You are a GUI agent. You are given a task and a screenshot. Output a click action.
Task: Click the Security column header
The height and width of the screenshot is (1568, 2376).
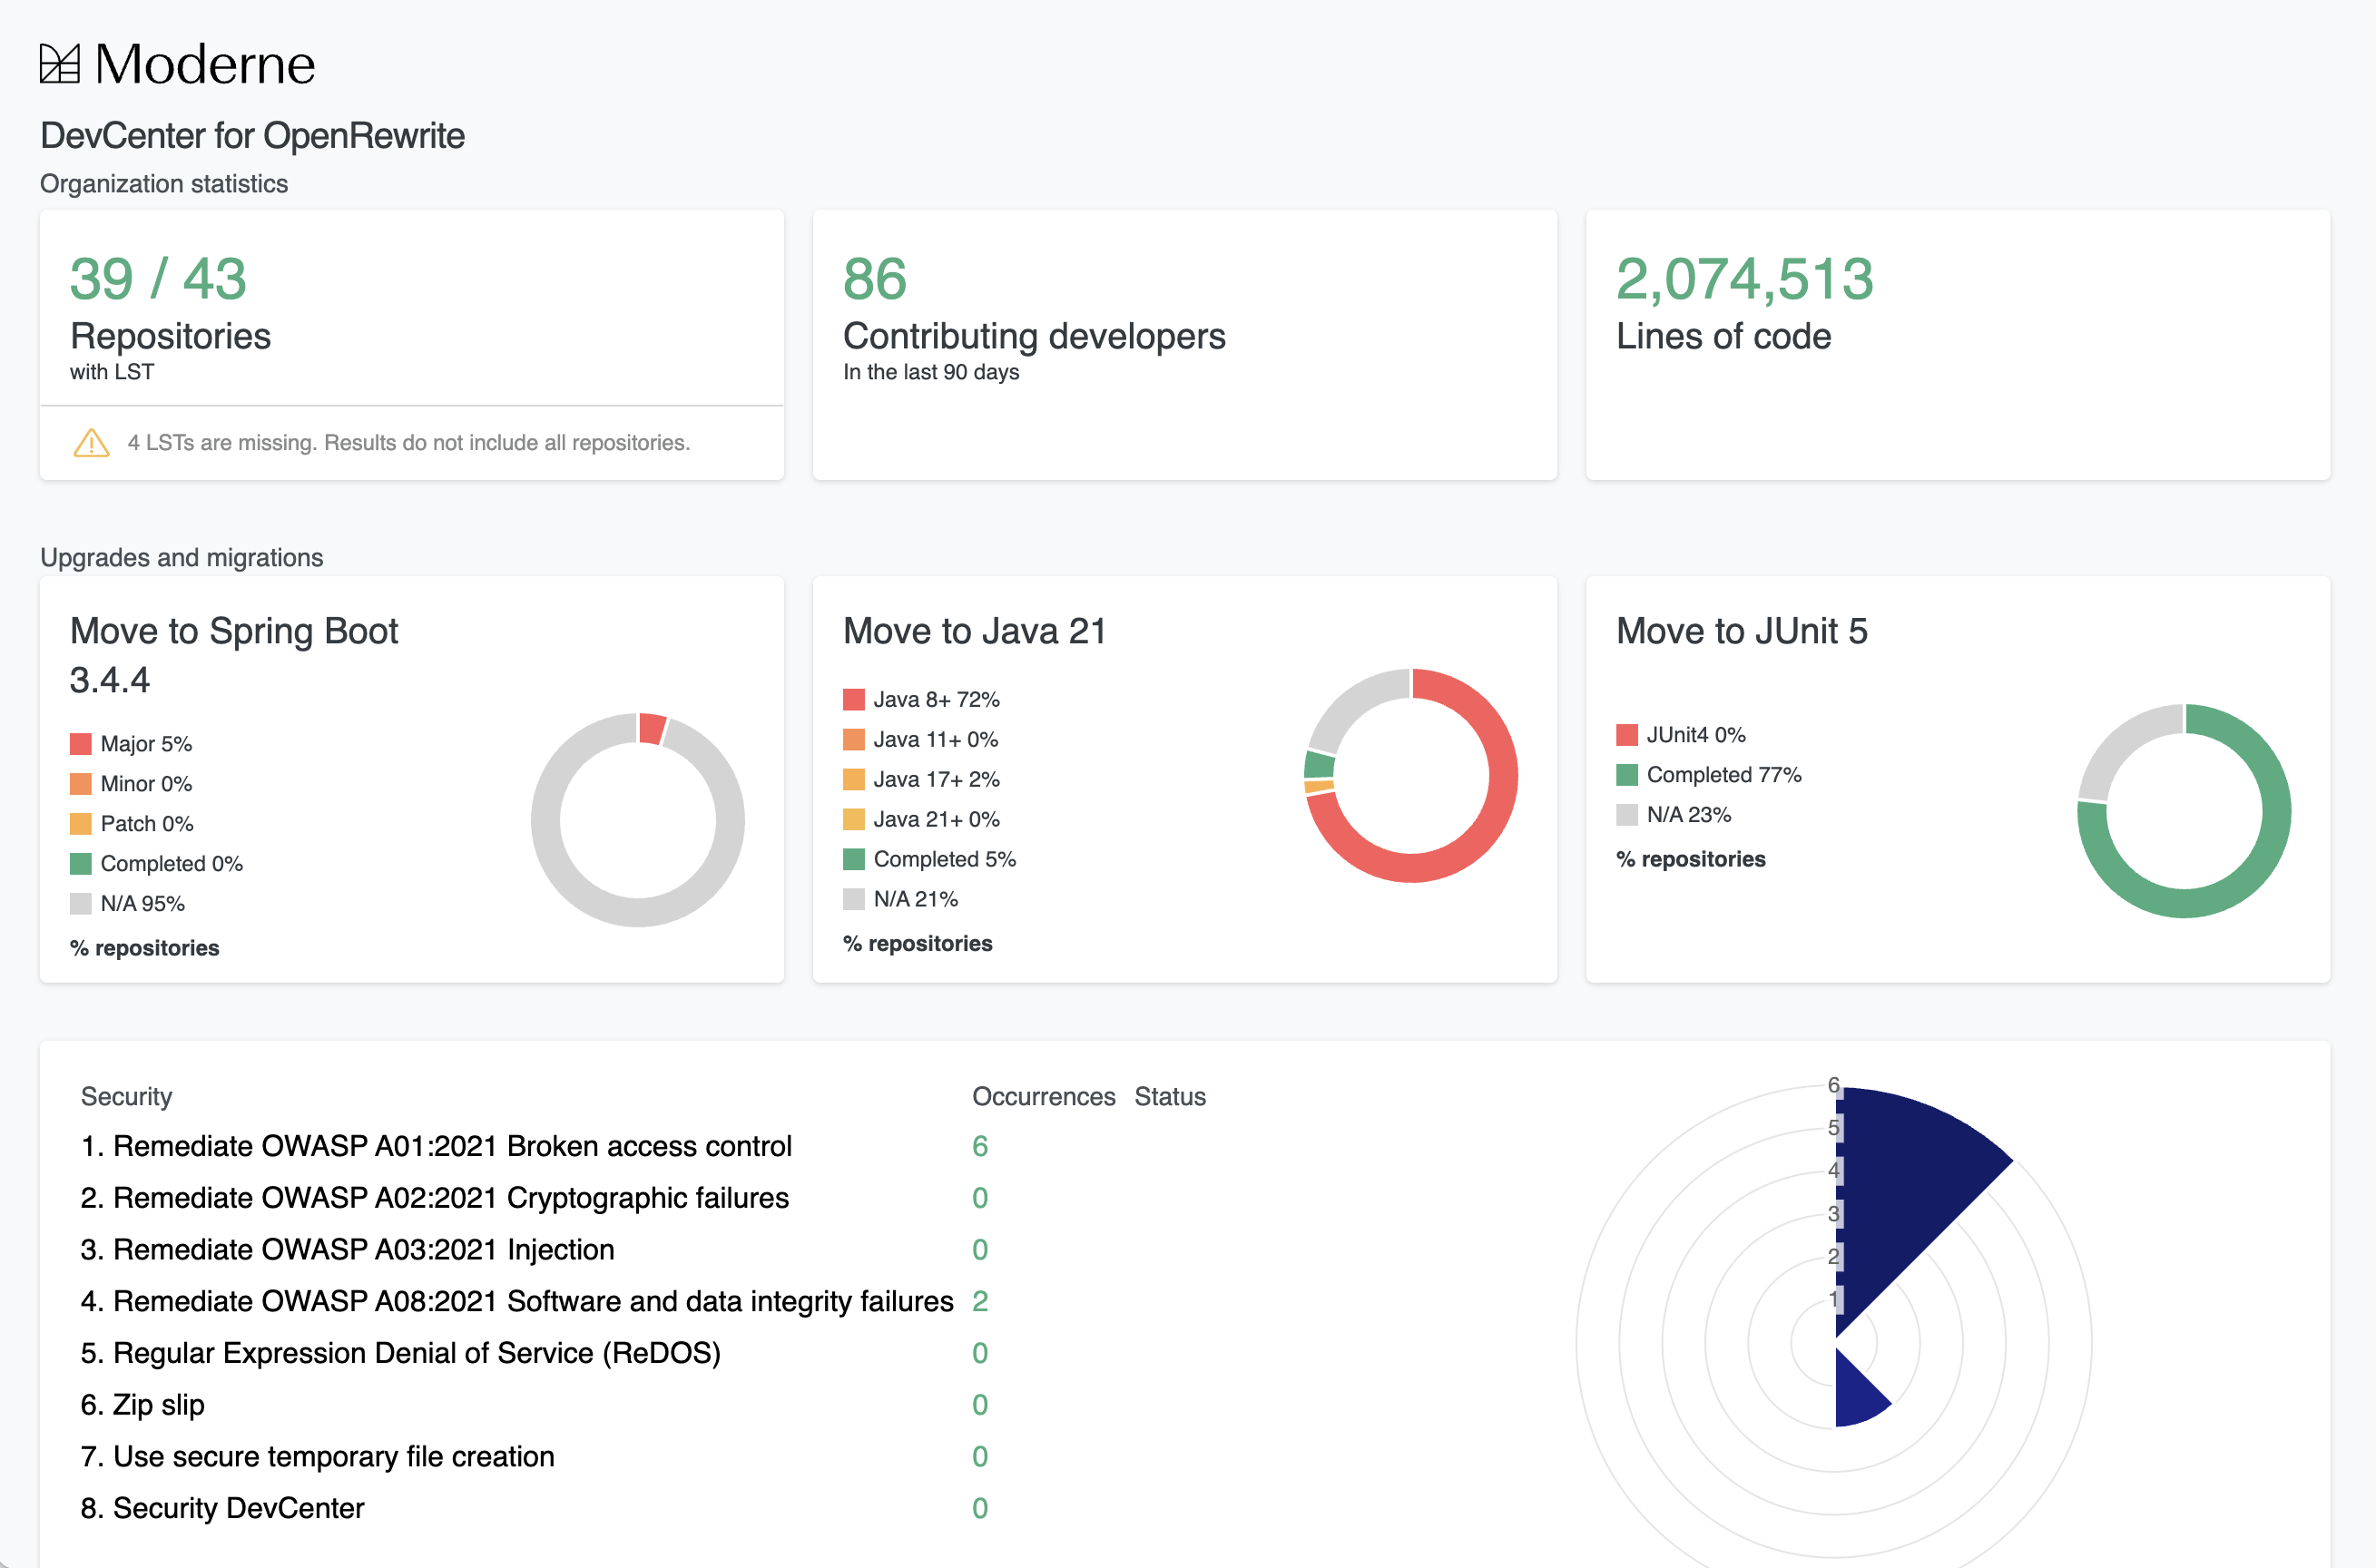(126, 1097)
